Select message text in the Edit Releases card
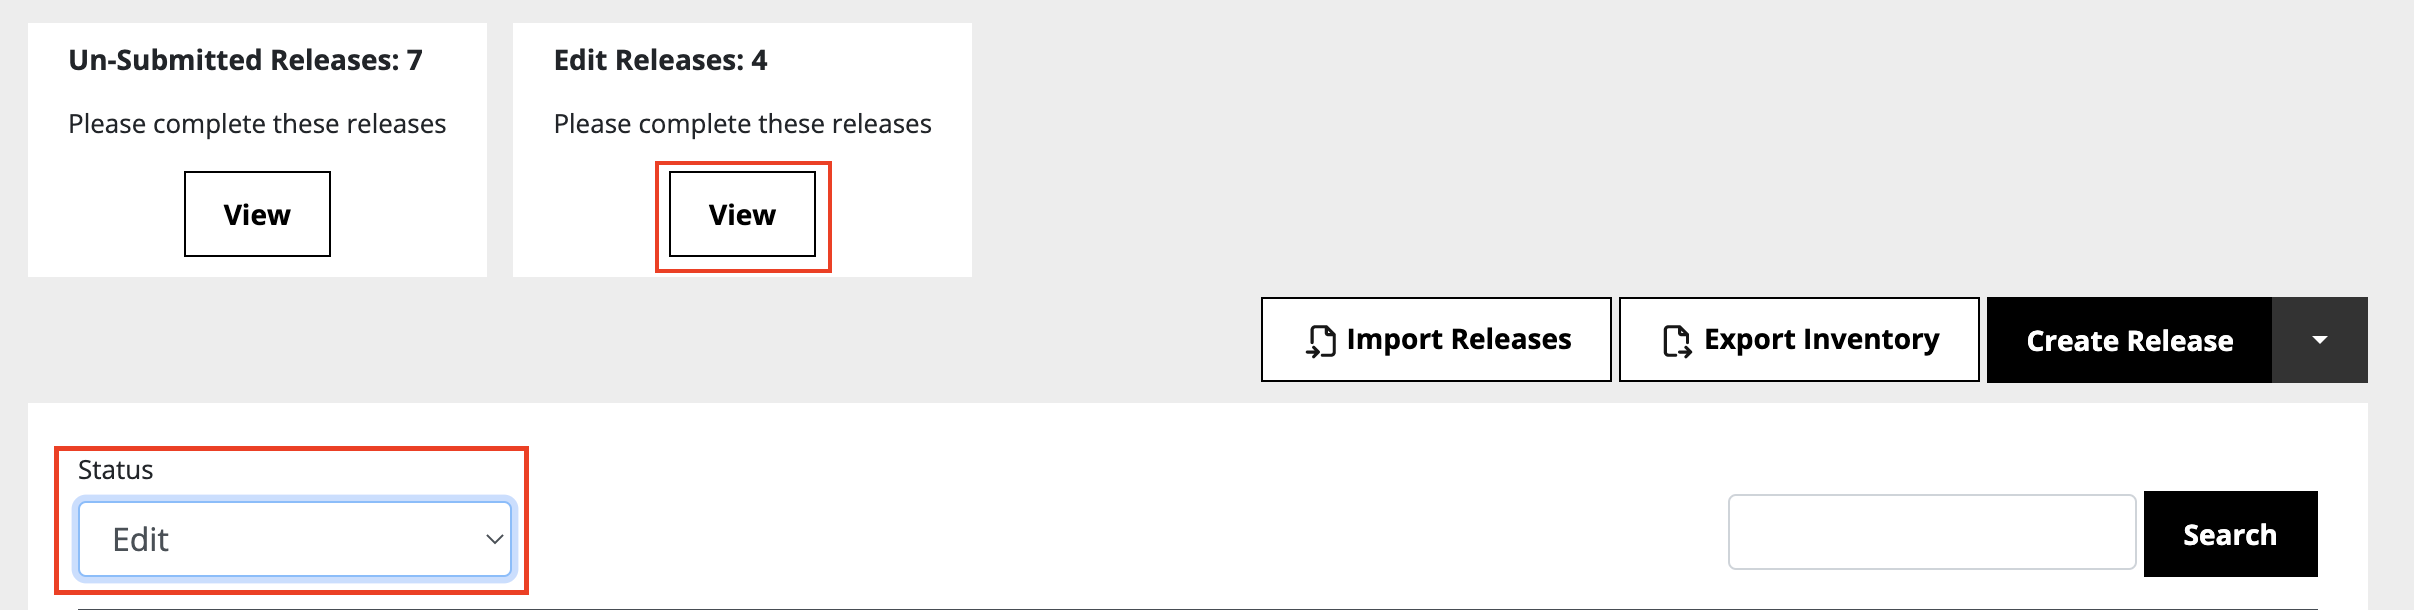This screenshot has width=2414, height=610. tap(743, 124)
